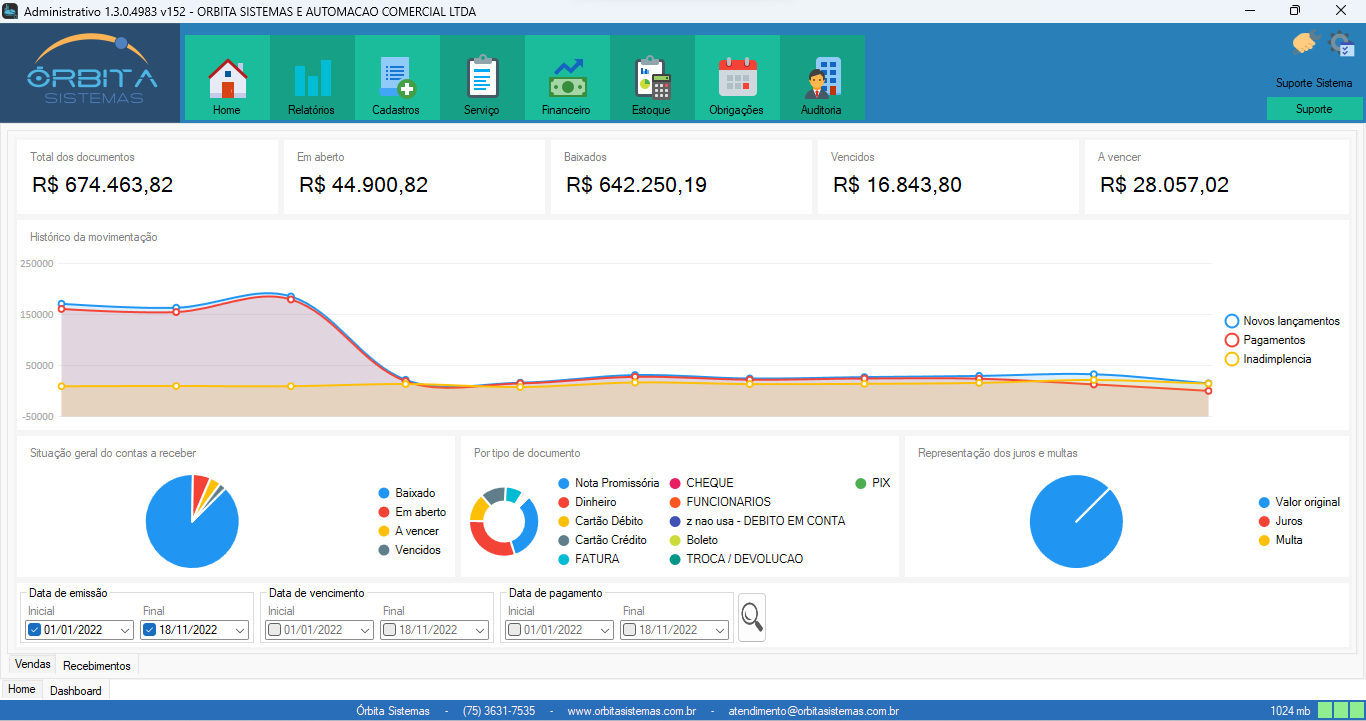
Task: Click the system update icon near Suporte Sistema
Action: click(1340, 45)
